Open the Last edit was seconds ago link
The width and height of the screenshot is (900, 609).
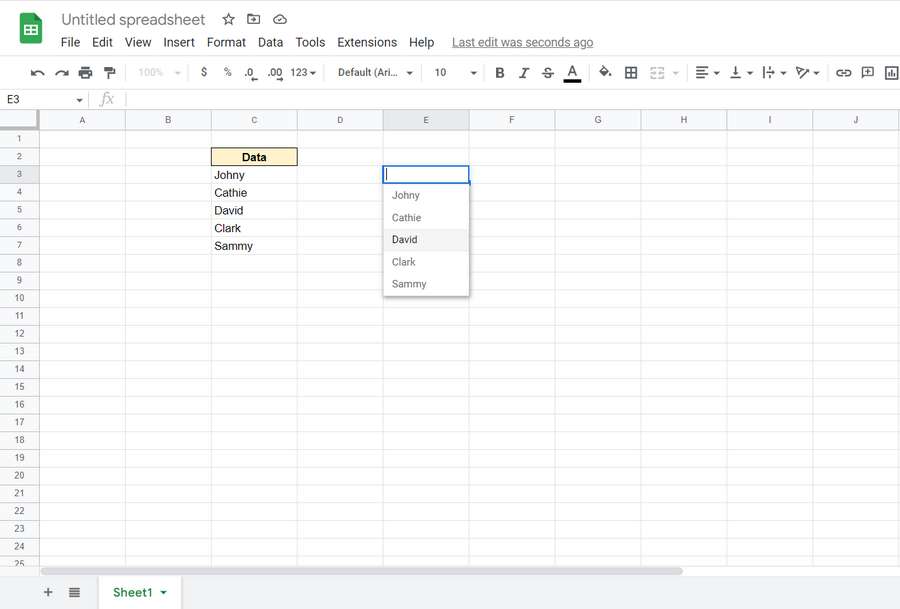tap(522, 42)
